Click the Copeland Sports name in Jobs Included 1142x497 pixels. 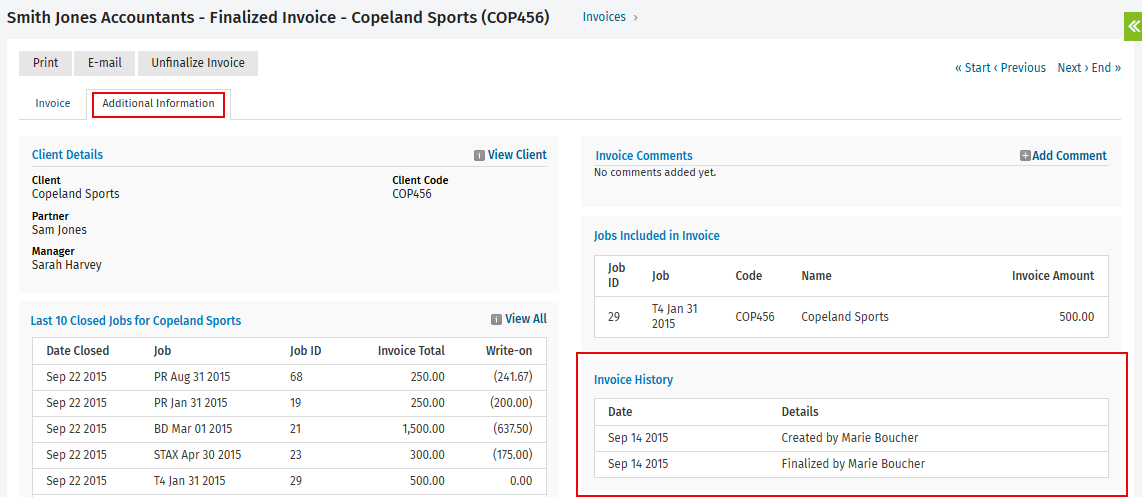[845, 317]
